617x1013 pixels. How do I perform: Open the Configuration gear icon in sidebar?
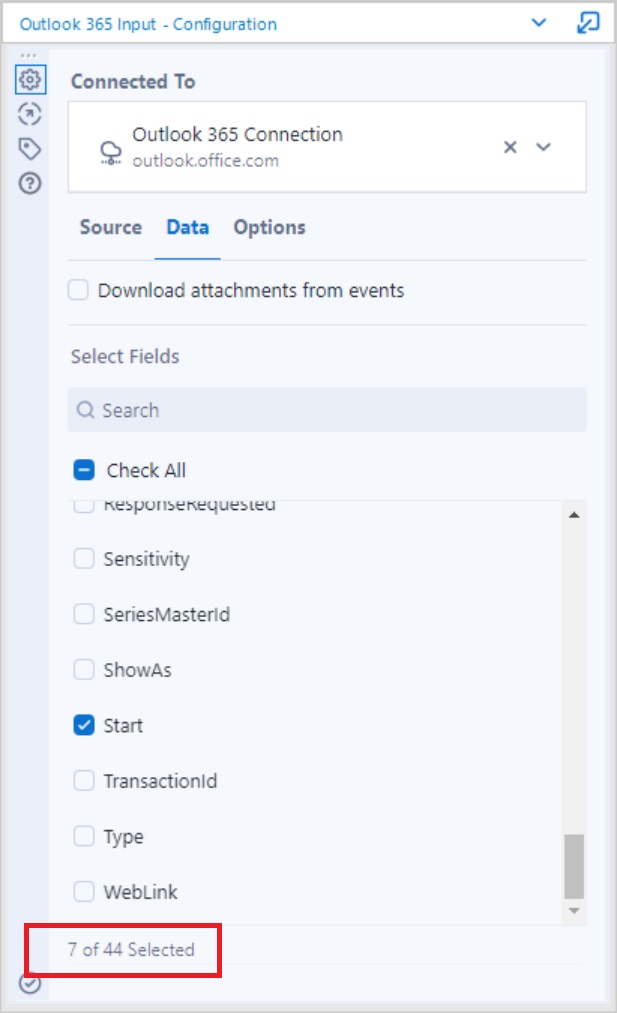tap(30, 79)
